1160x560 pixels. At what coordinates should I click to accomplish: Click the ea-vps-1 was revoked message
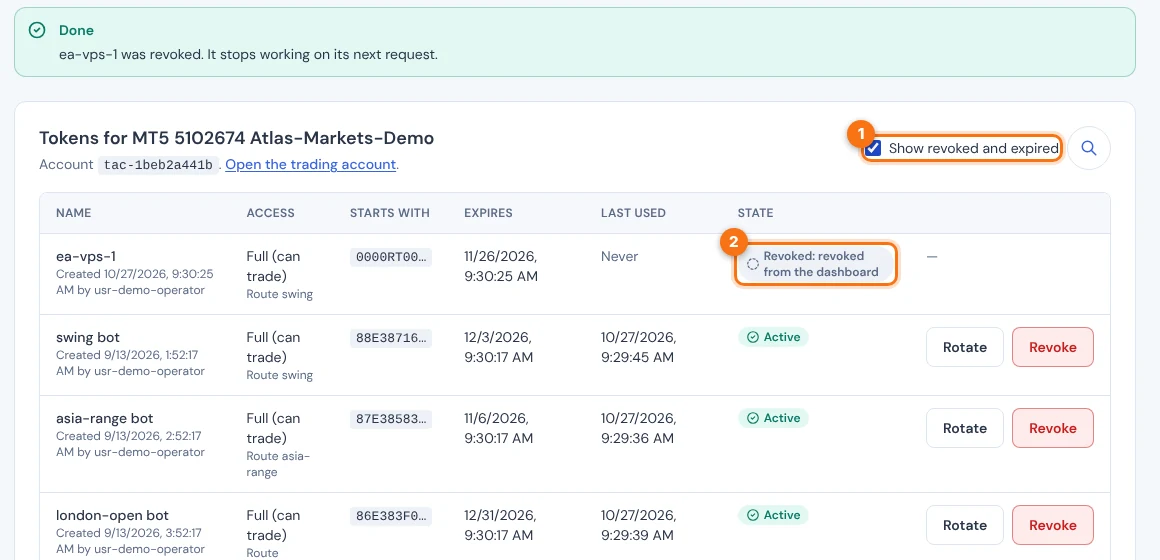click(x=249, y=55)
